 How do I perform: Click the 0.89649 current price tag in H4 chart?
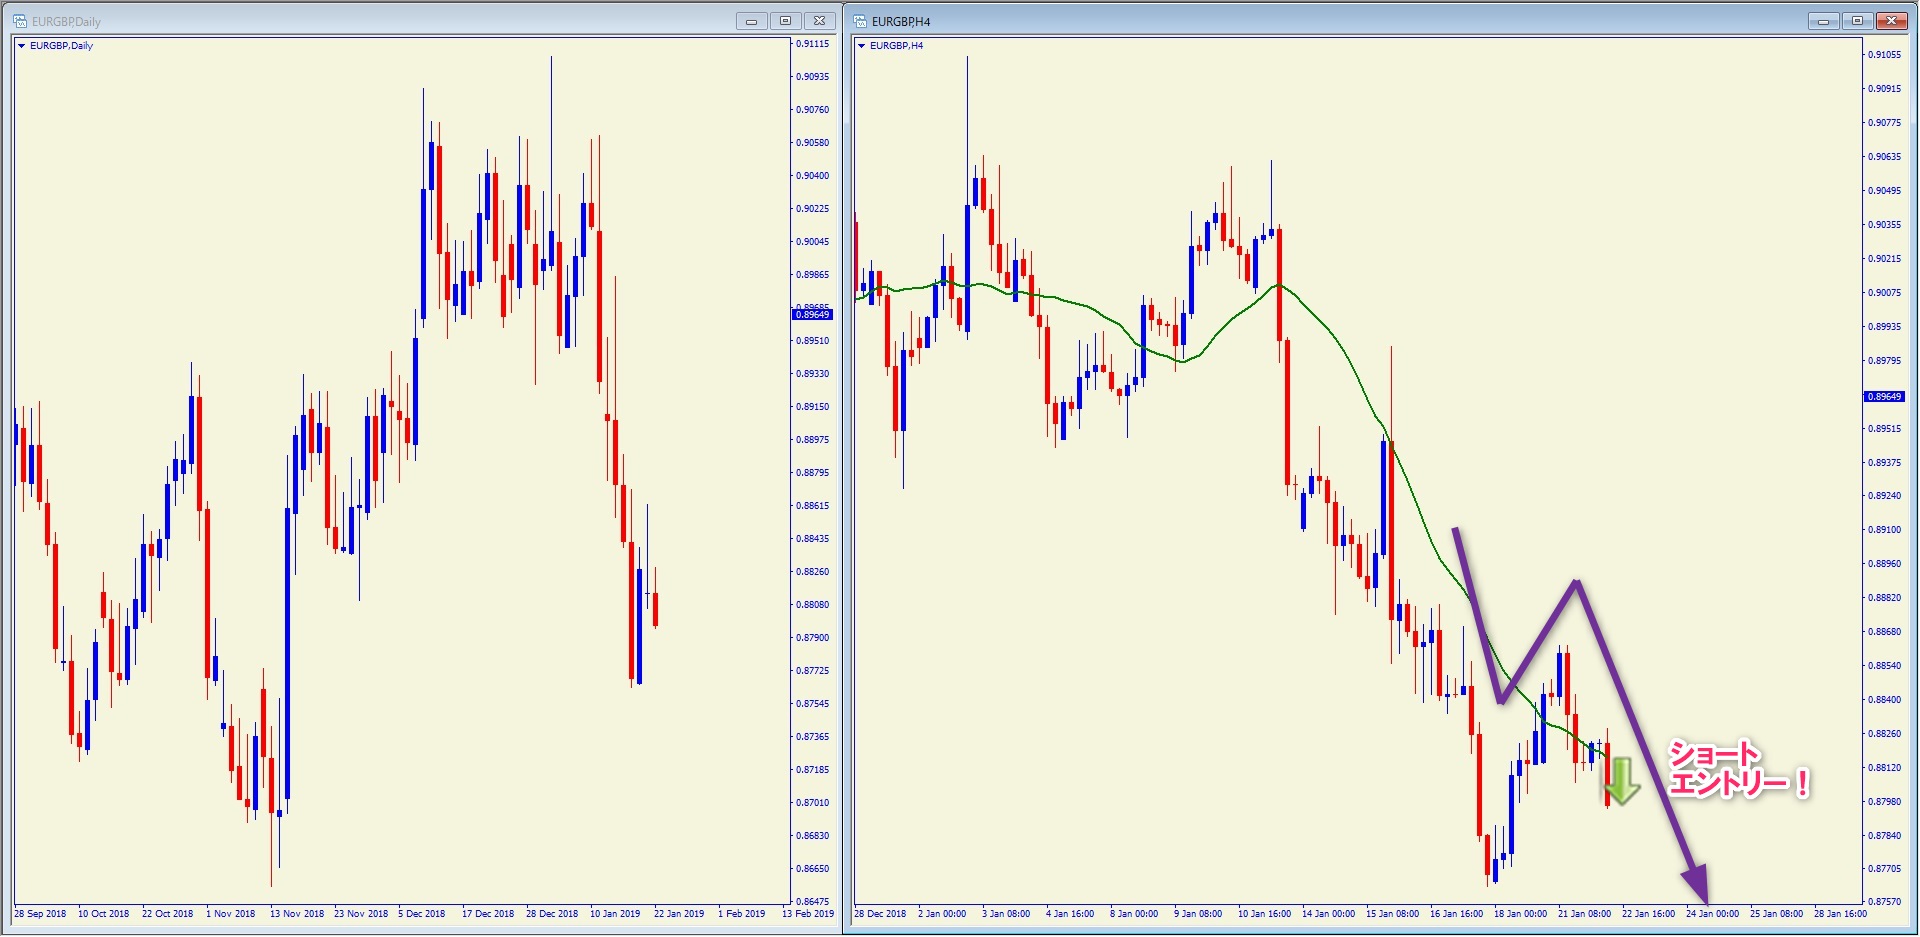[x=1884, y=397]
